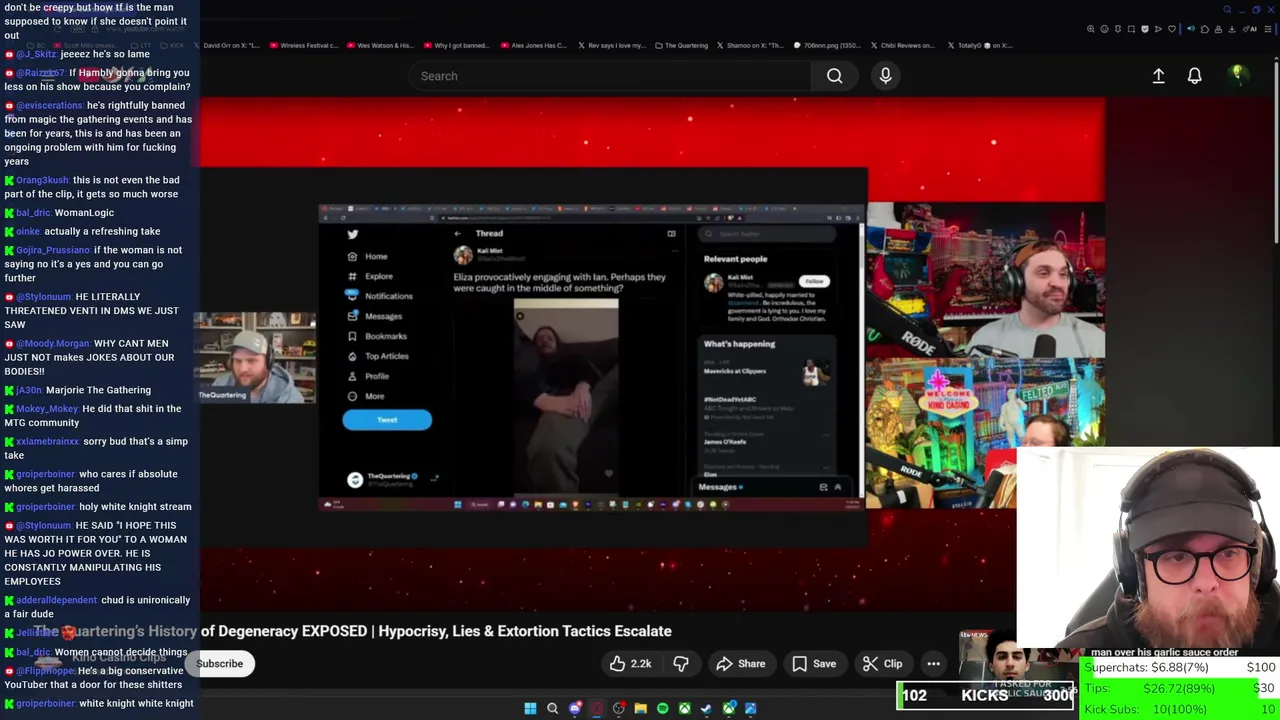
Task: Click chat message 'oinke: actually a refreshing take'
Action: click(83, 232)
